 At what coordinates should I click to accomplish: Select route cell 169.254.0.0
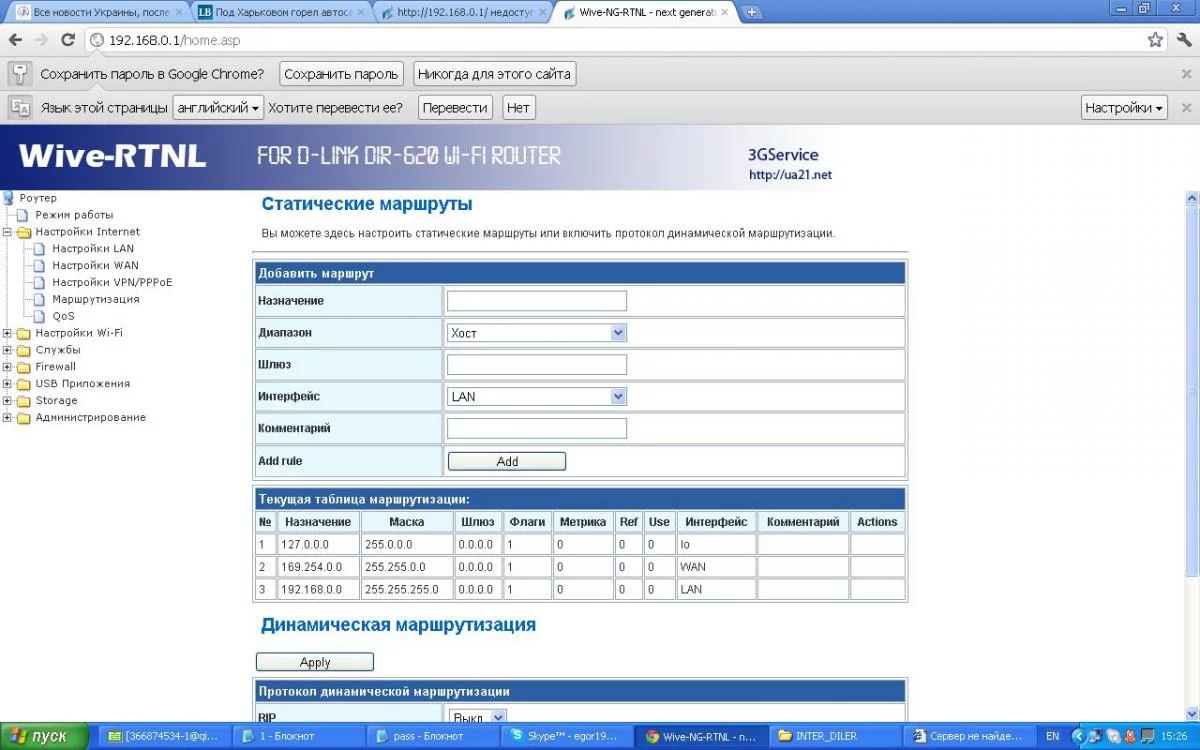tap(317, 567)
